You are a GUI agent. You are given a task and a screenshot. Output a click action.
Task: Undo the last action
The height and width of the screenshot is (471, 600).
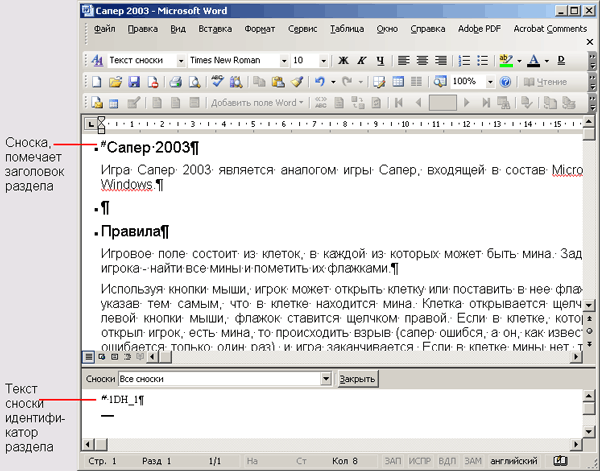(320, 82)
